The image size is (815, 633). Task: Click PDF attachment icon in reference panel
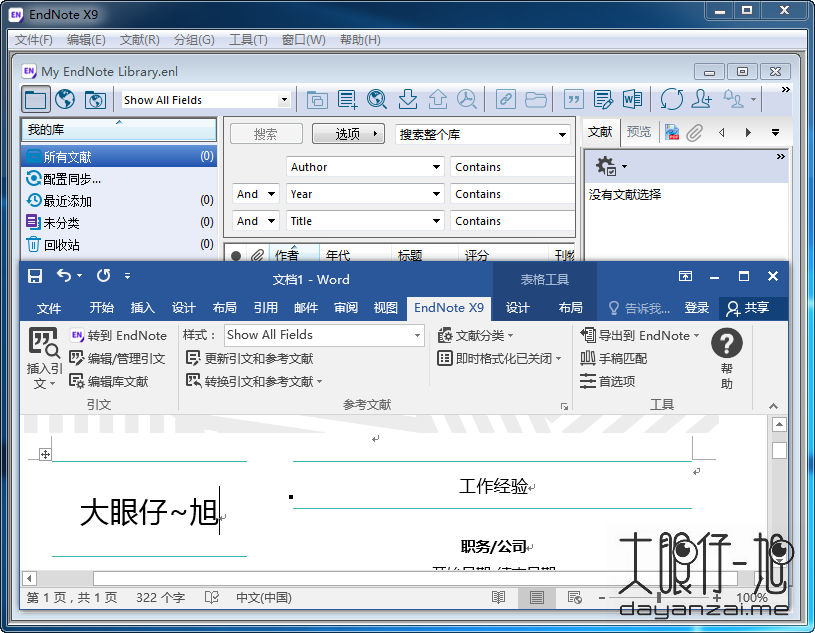(672, 133)
